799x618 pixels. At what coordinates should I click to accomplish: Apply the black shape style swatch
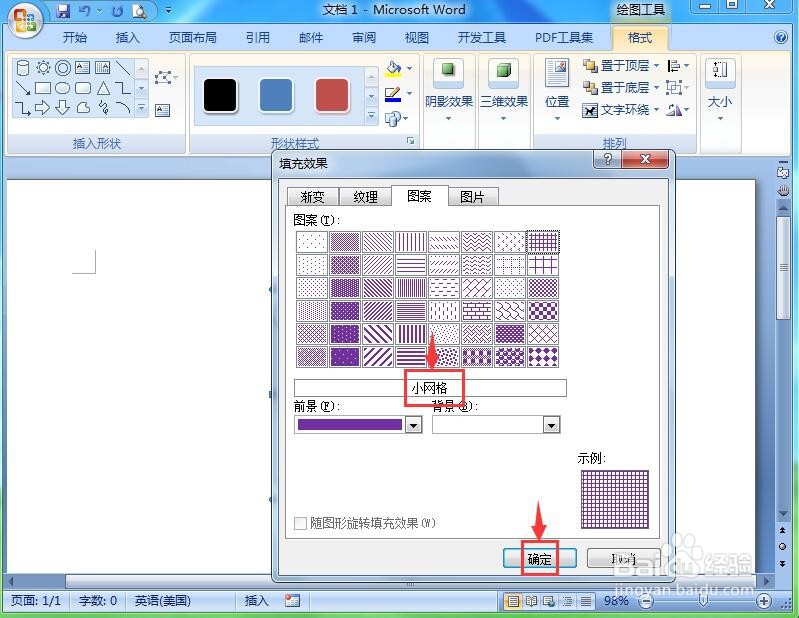click(x=220, y=95)
